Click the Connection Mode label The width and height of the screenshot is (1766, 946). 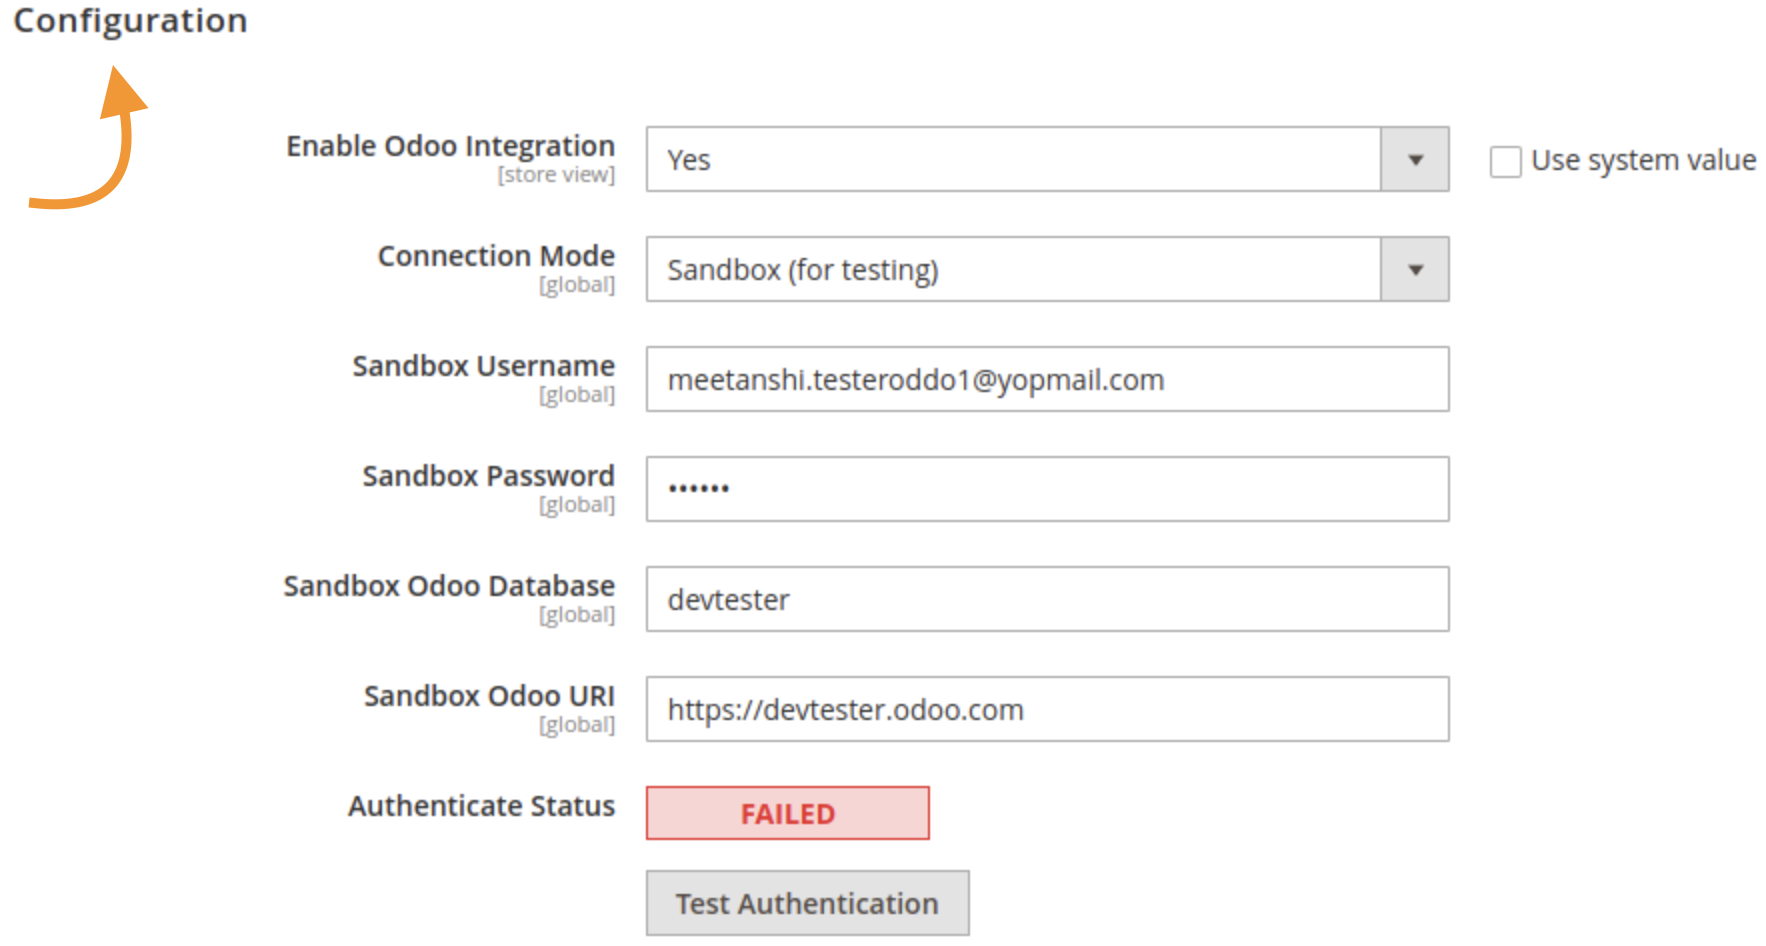tap(496, 256)
